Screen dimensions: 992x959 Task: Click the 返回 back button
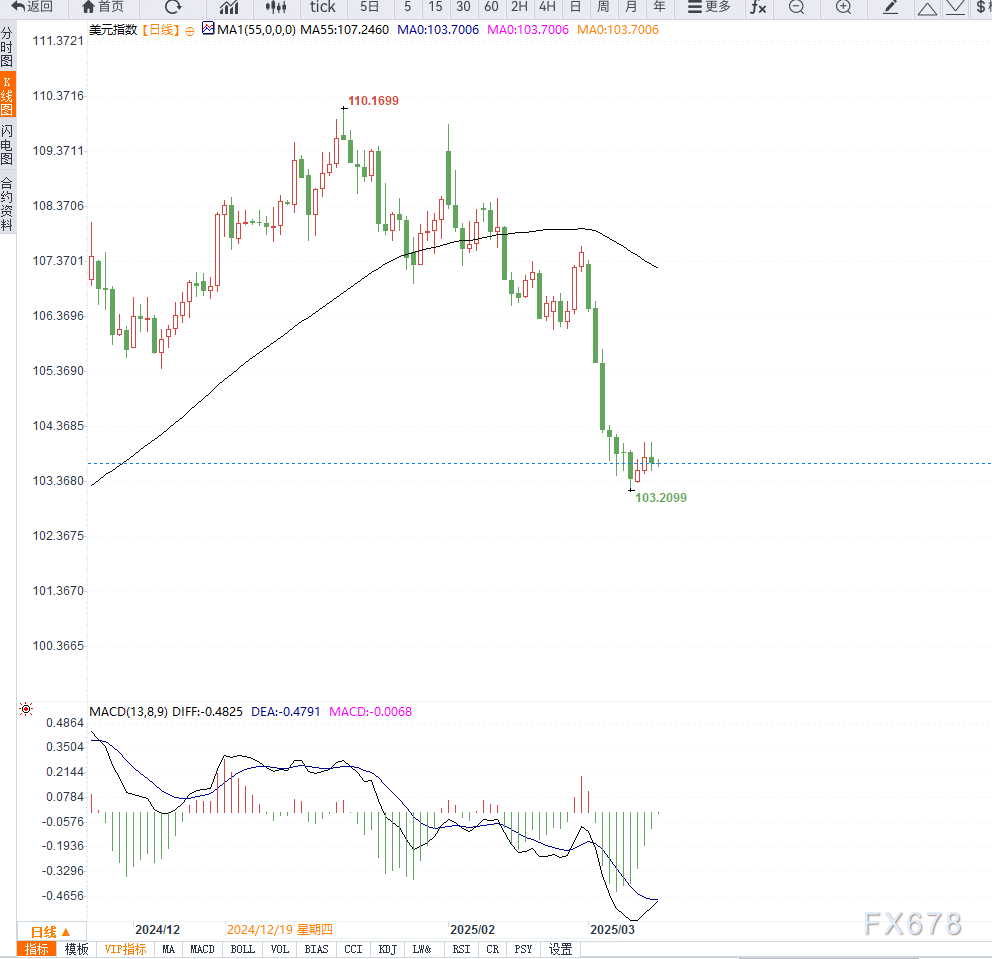click(32, 7)
